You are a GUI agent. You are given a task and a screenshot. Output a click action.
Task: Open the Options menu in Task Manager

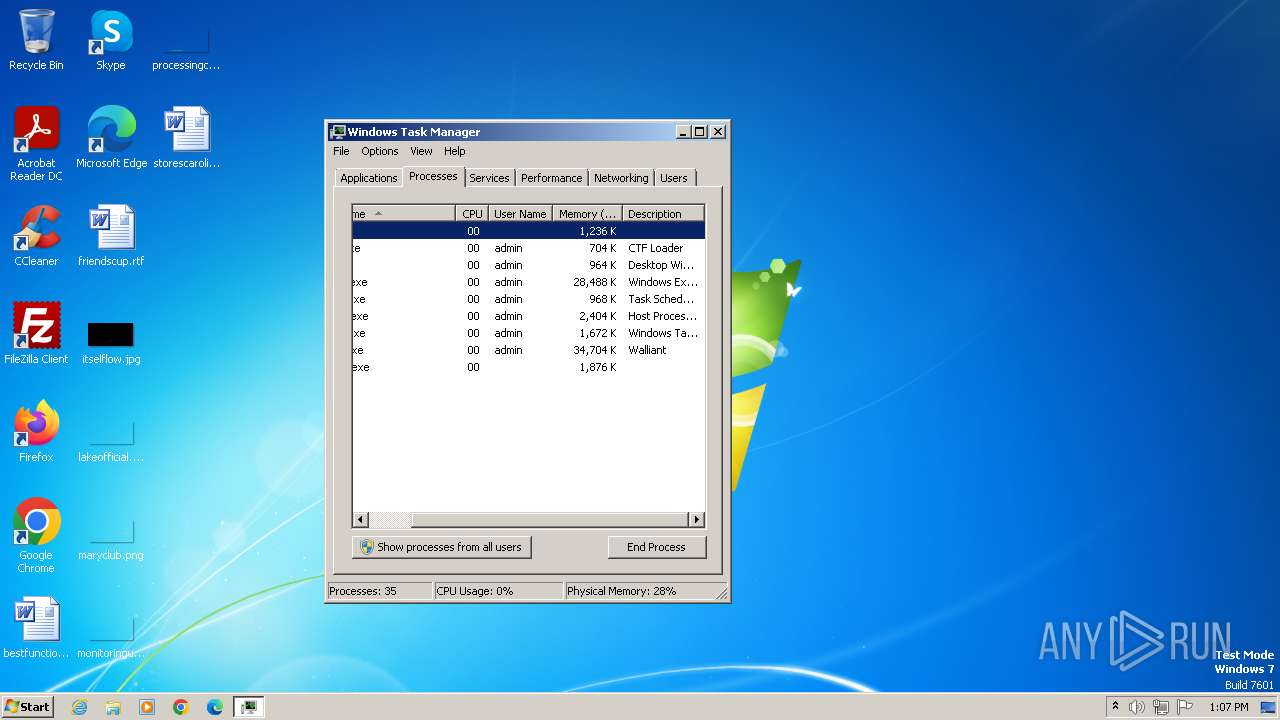pos(380,151)
